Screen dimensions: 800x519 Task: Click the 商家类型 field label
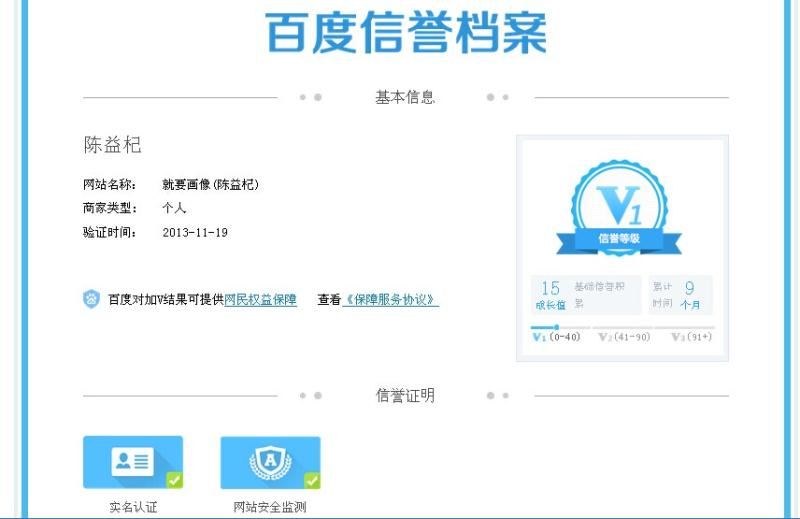109,208
